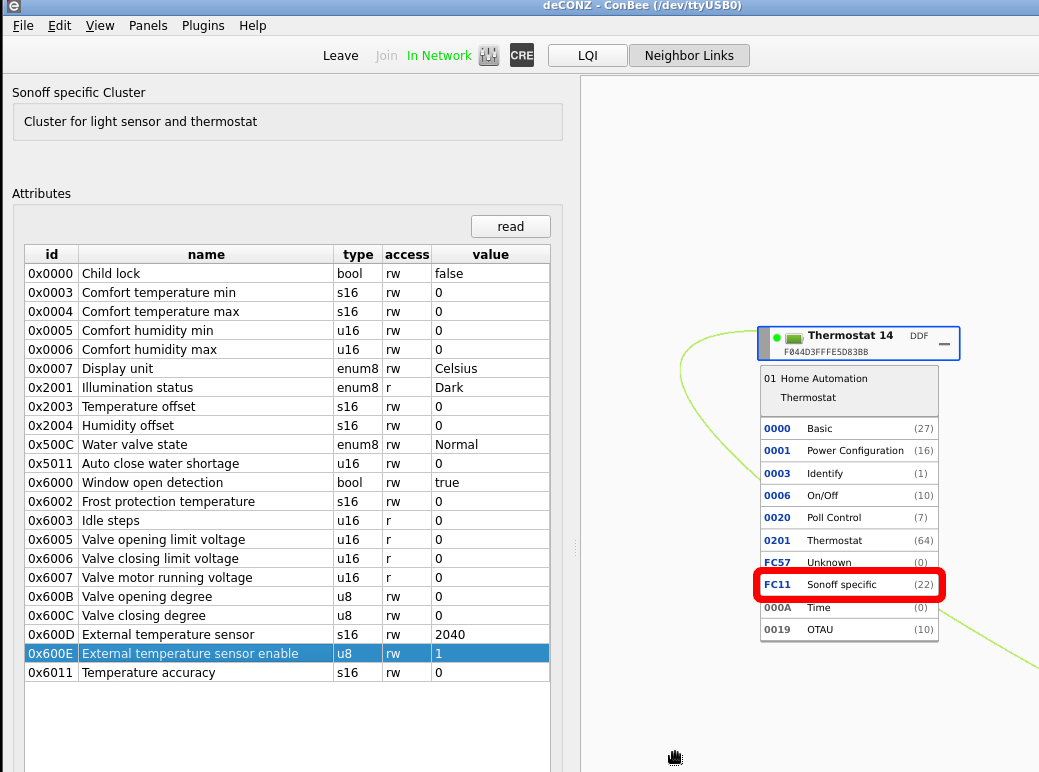Viewport: 1039px width, 772px height.
Task: Select Comfort humidity min row
Action: coord(287,331)
